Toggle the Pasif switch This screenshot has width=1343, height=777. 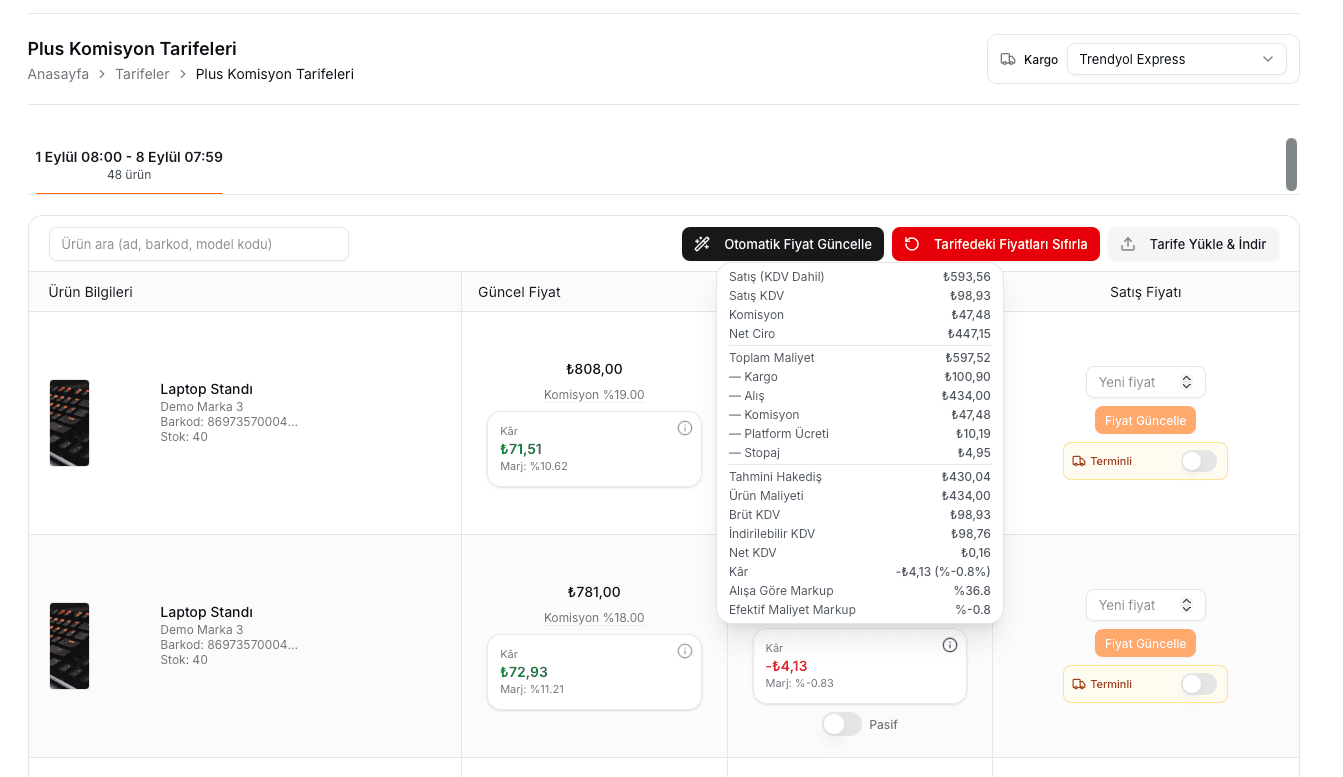click(842, 724)
